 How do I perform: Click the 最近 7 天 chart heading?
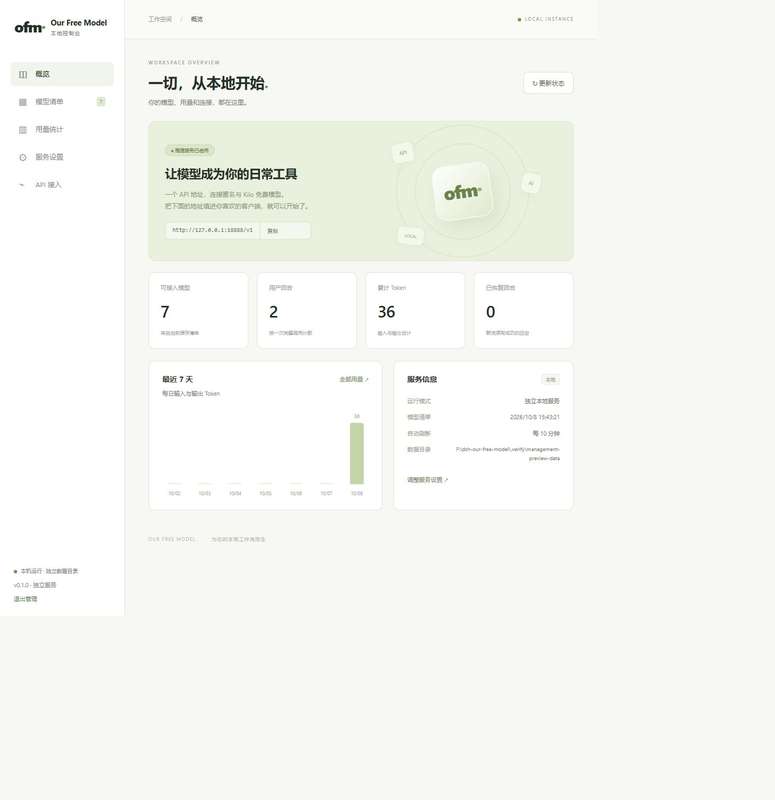178,379
